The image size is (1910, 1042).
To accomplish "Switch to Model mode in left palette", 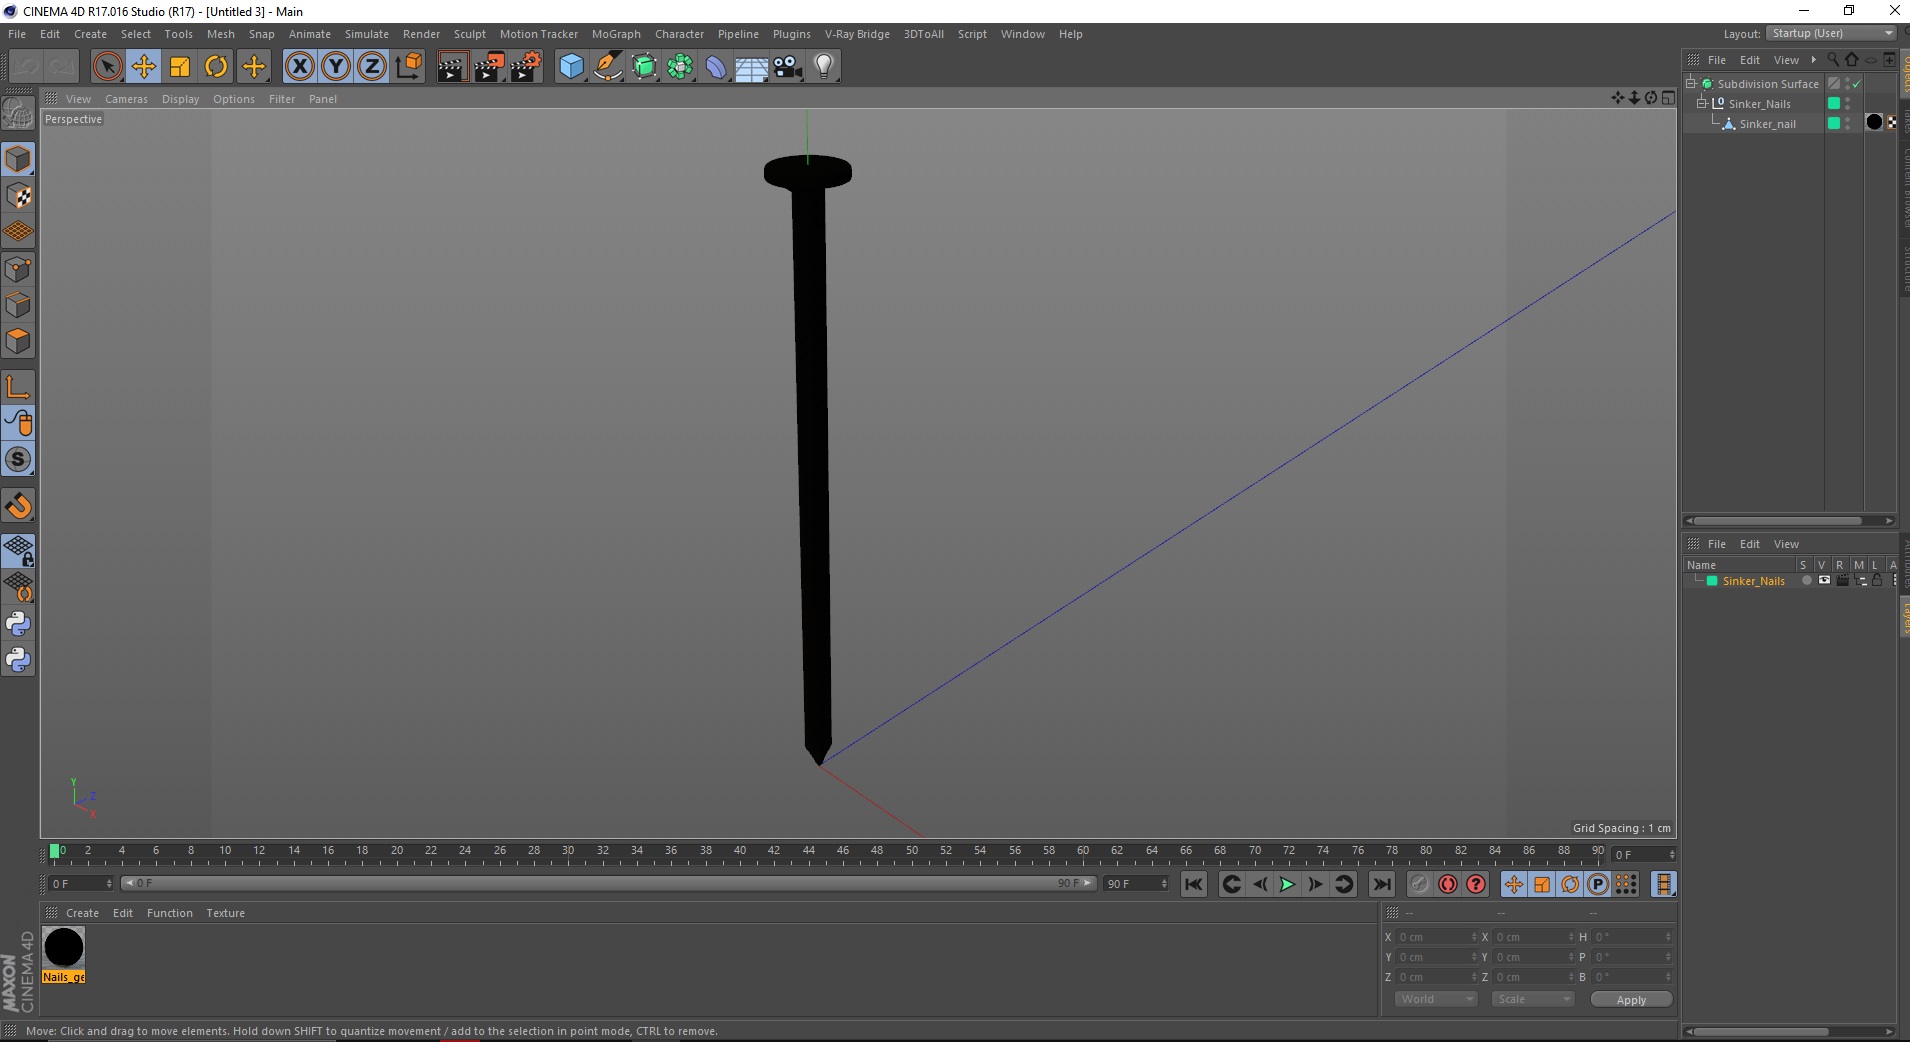I will pyautogui.click(x=19, y=159).
